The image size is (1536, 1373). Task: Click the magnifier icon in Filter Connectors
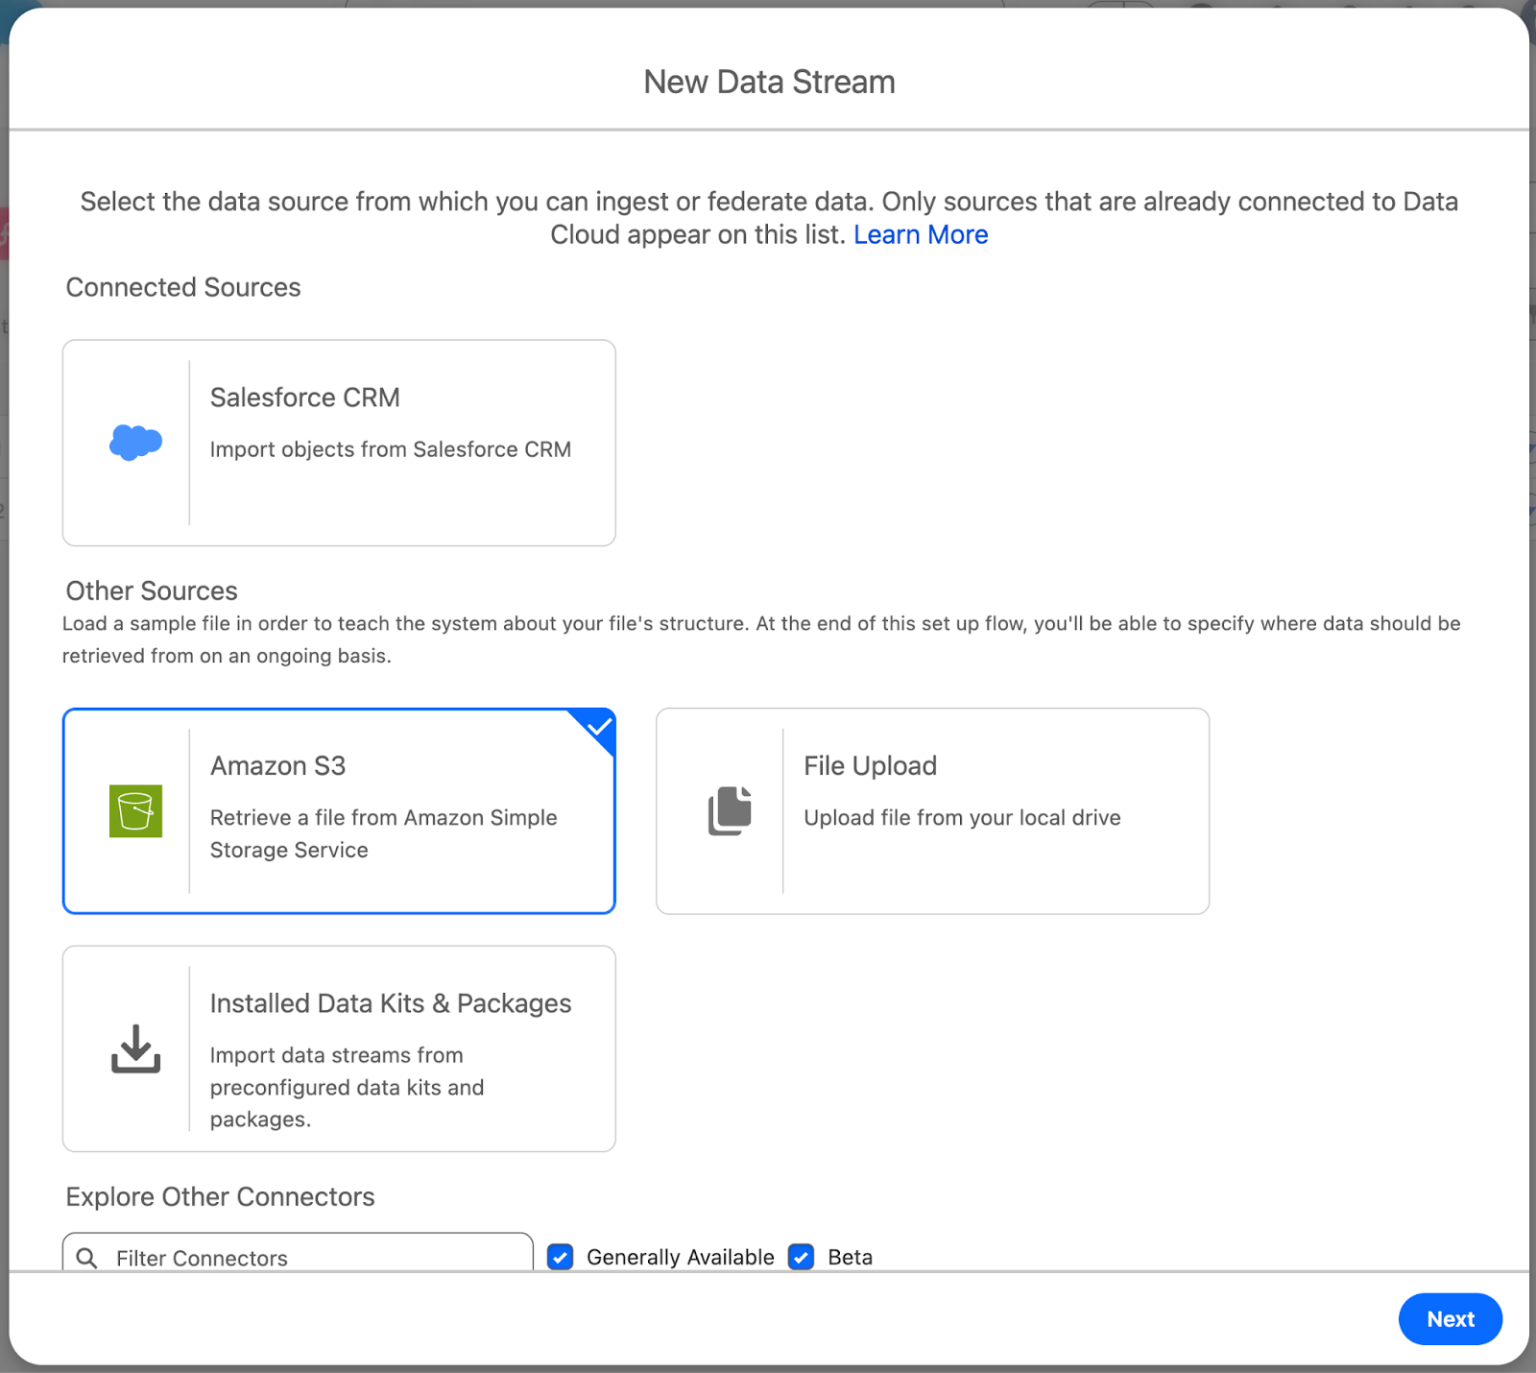coord(87,1258)
